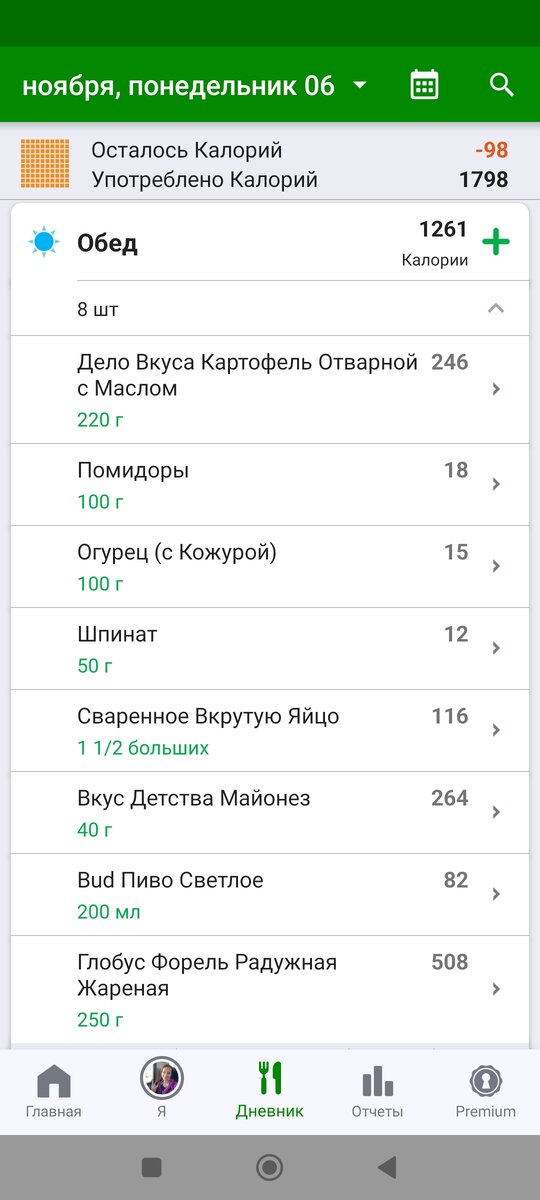This screenshot has height=1200, width=540.
Task: Open the orange calorie grid icon
Action: (45, 164)
